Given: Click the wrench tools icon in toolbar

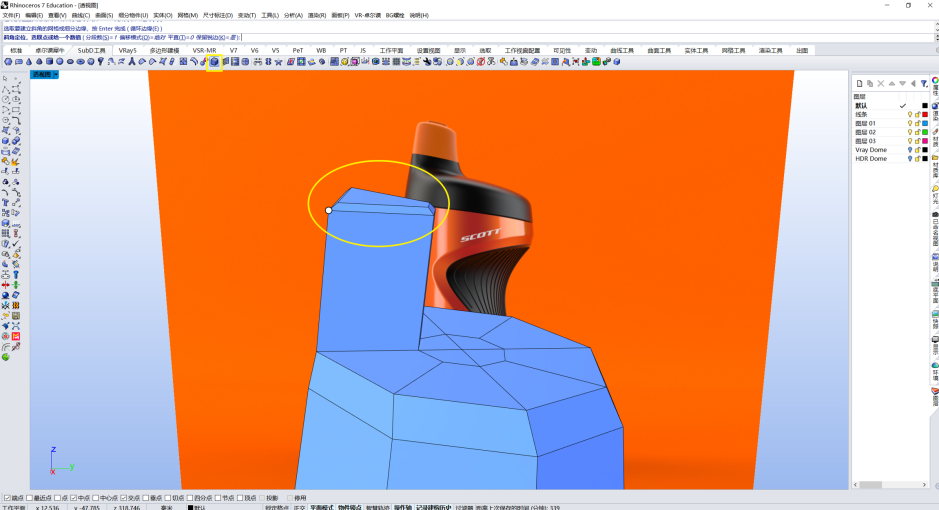Looking at the screenshot, I should 427,62.
